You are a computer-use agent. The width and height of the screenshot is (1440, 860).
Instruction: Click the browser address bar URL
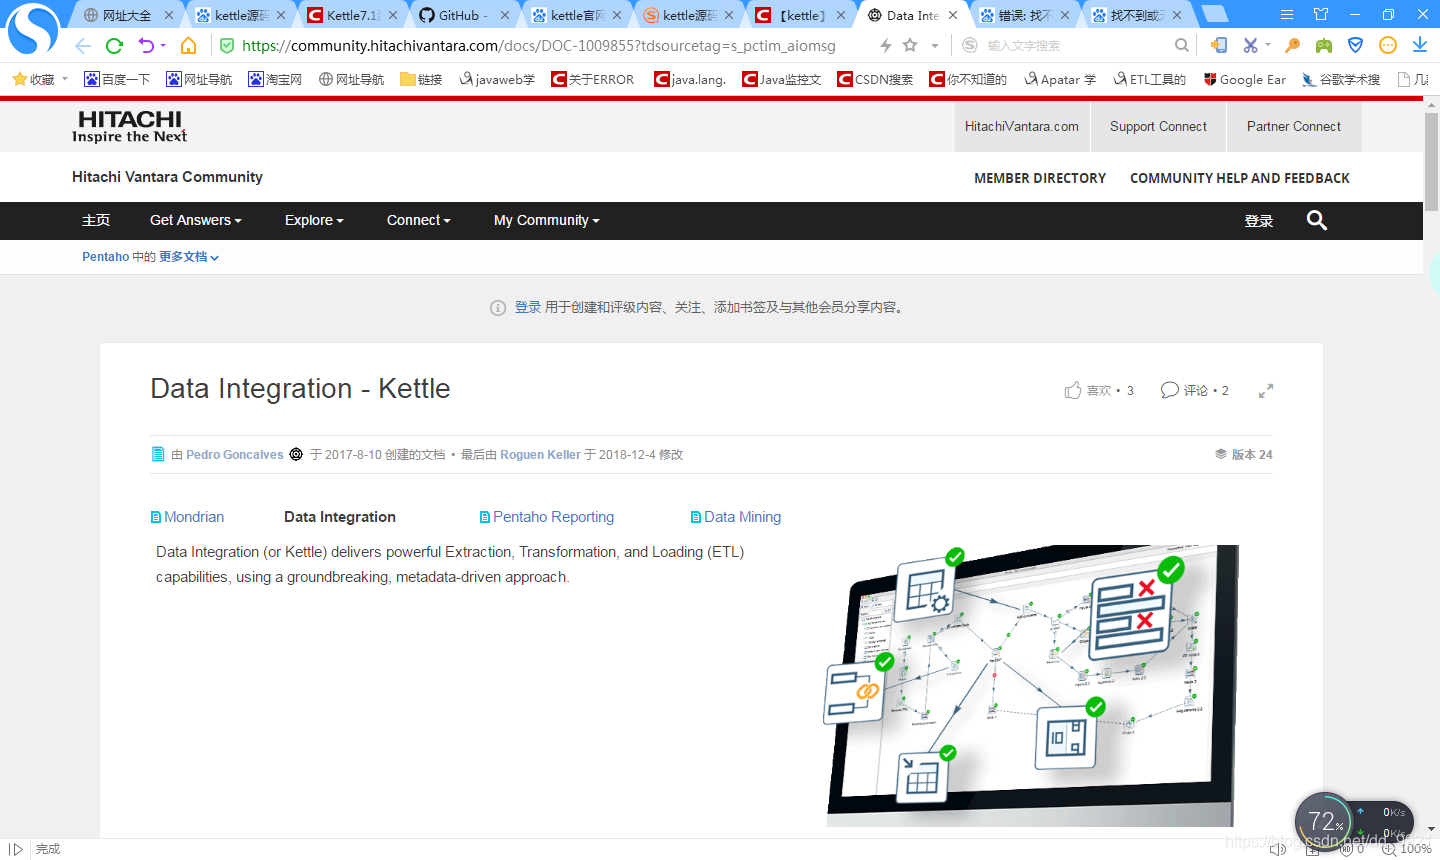539,45
